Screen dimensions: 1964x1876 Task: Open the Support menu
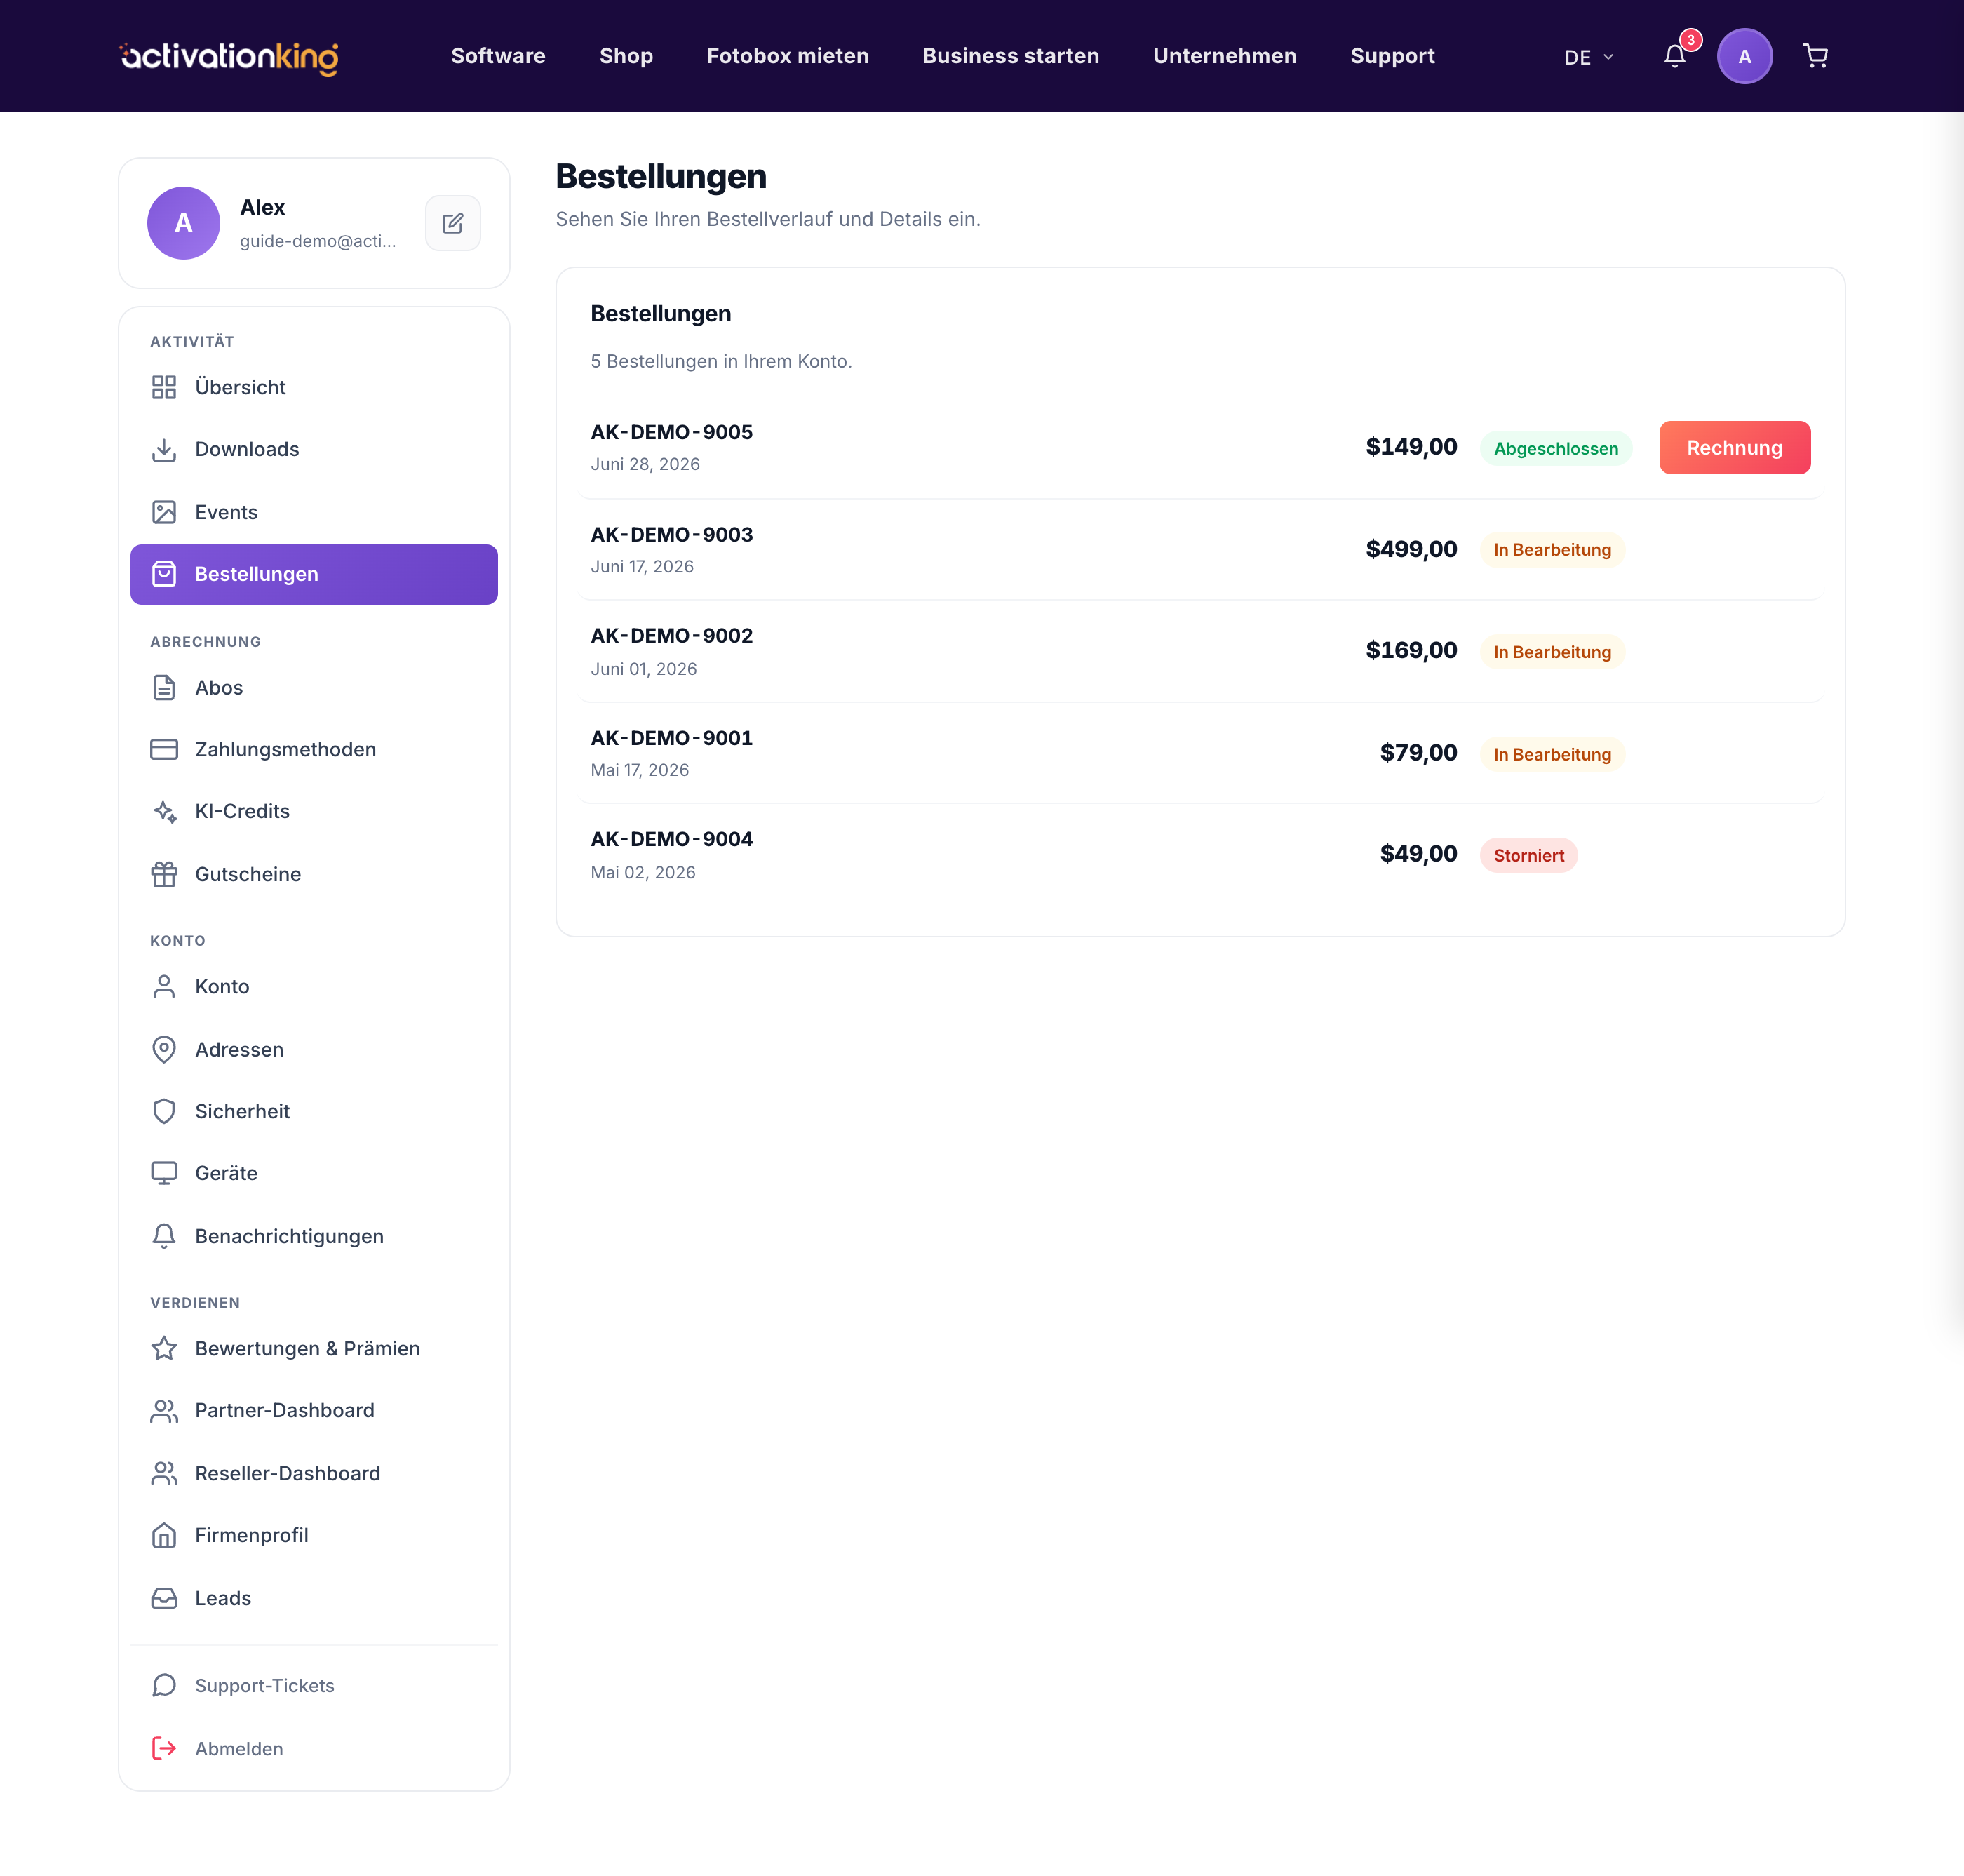[1392, 56]
